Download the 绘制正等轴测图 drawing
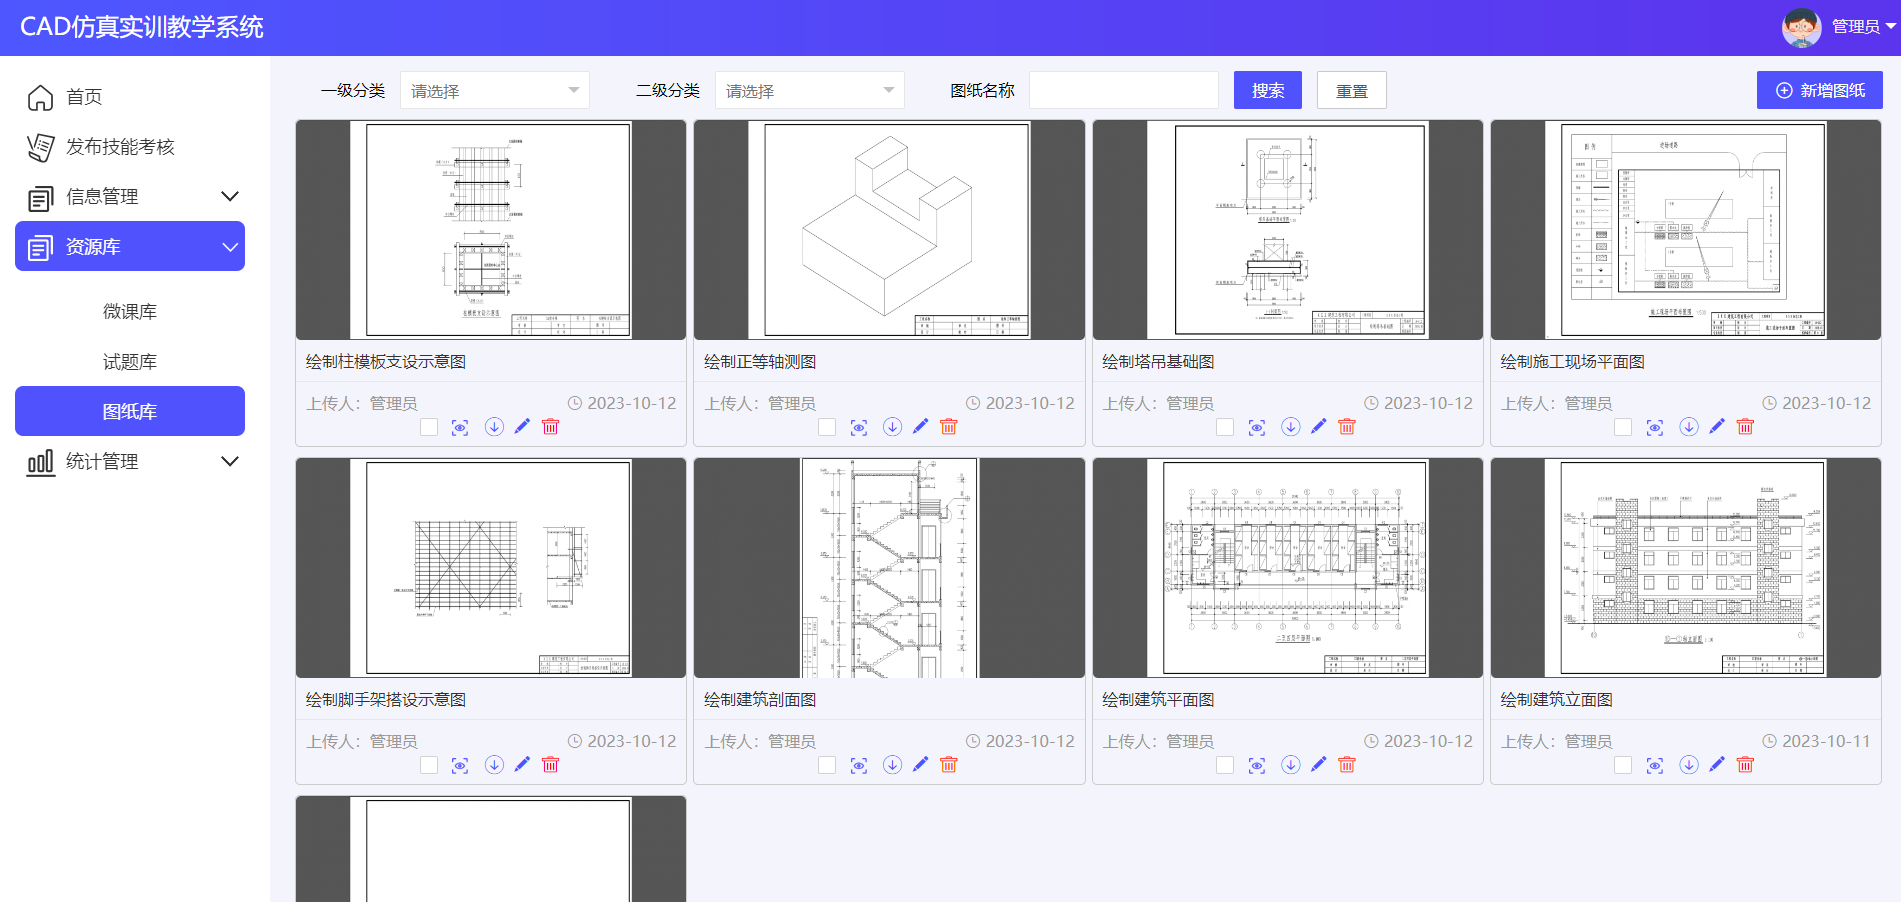This screenshot has height=902, width=1901. (x=893, y=427)
